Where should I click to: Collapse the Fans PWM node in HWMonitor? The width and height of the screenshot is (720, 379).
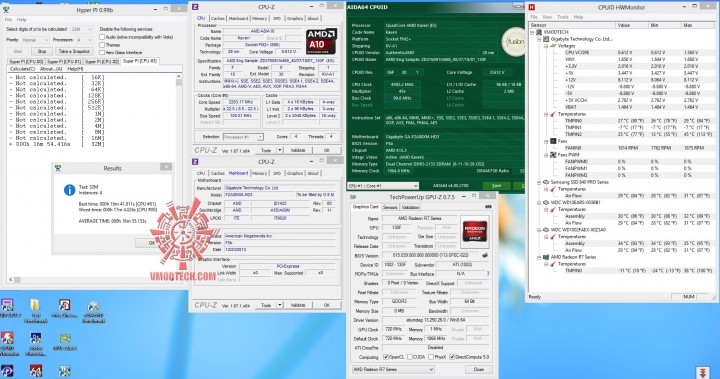(x=546, y=155)
